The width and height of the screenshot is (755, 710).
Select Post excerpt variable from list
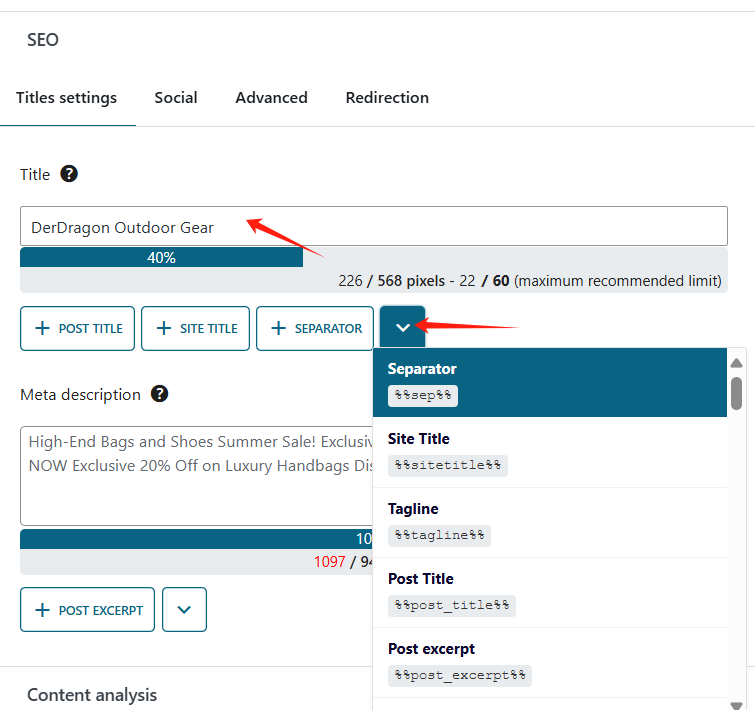[549, 662]
